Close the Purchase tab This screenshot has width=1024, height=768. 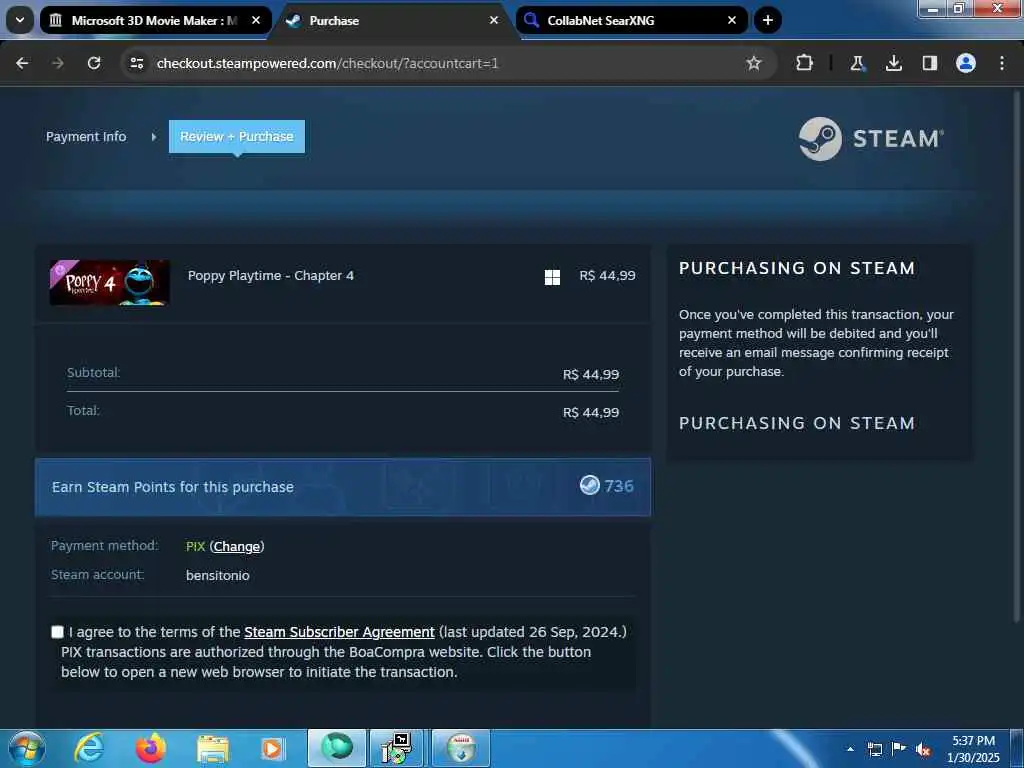pyautogui.click(x=494, y=20)
